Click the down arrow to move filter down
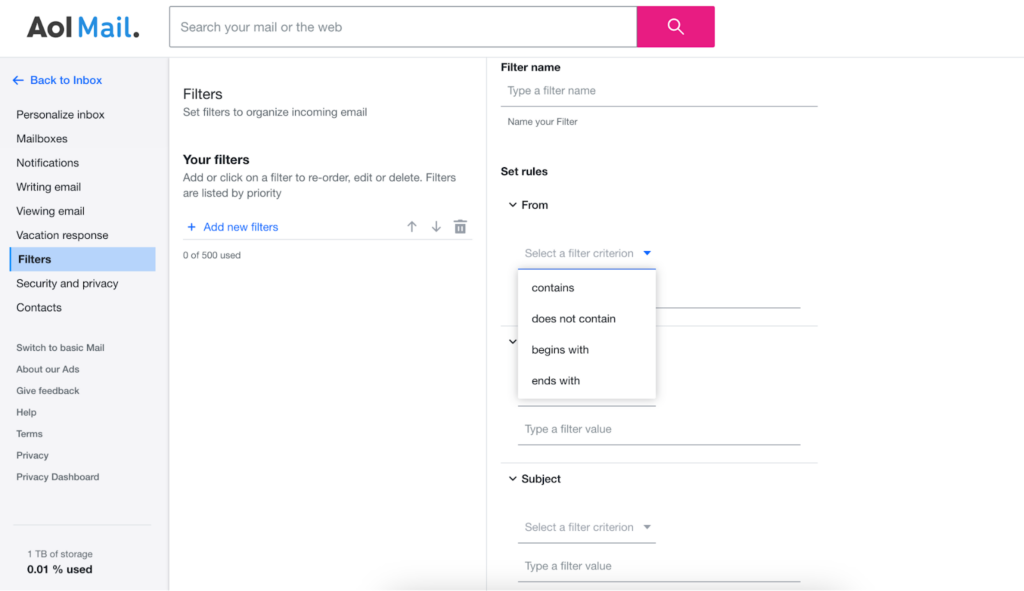 (436, 226)
